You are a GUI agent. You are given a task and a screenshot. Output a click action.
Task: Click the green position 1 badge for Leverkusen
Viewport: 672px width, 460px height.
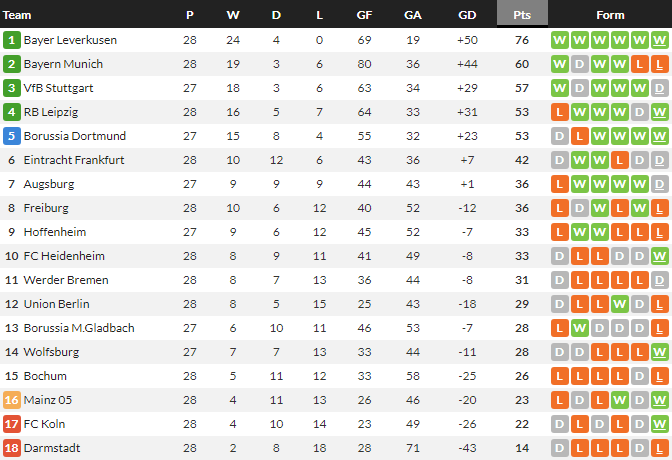12,40
